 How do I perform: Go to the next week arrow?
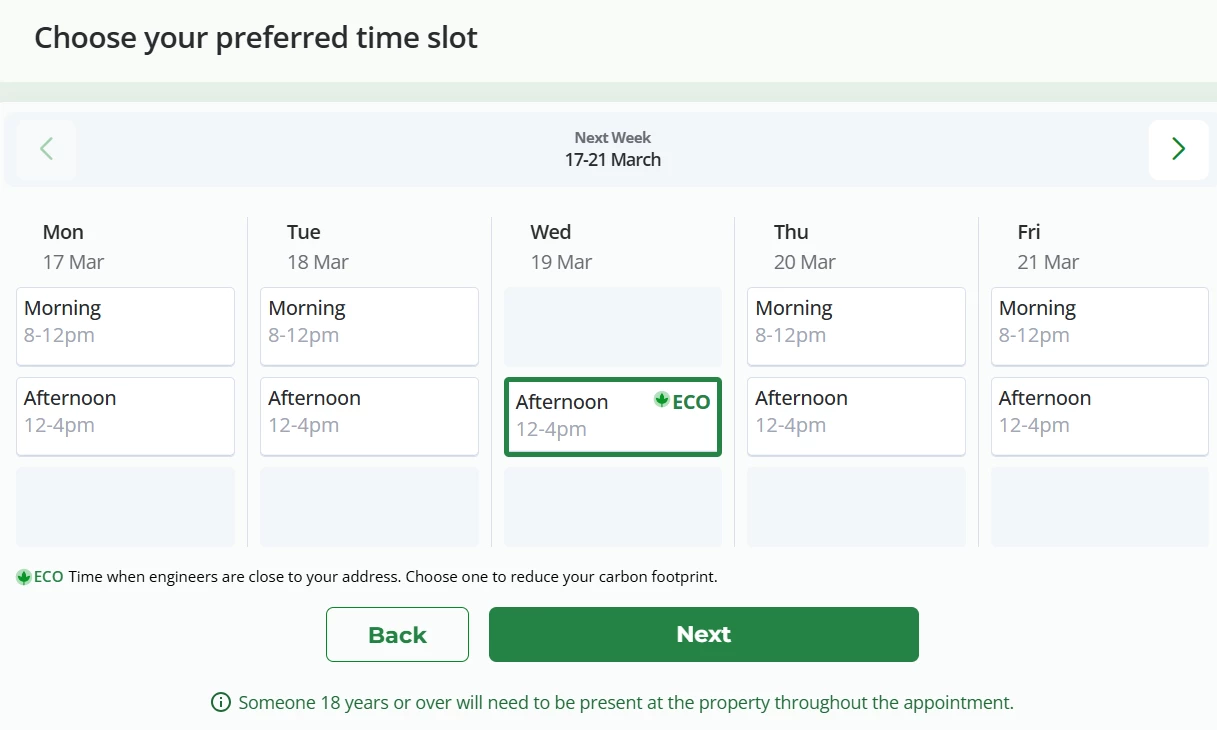tap(1178, 150)
